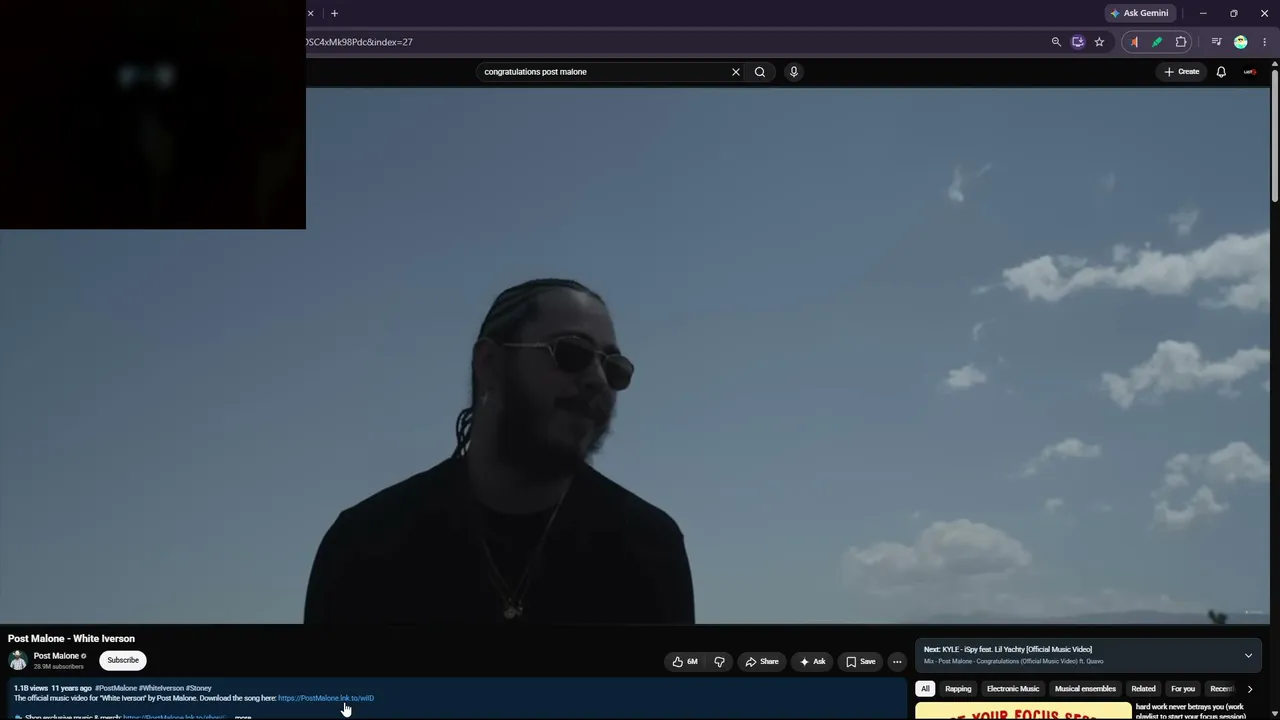
Task: Open the more actions three-dot menu
Action: (x=897, y=661)
